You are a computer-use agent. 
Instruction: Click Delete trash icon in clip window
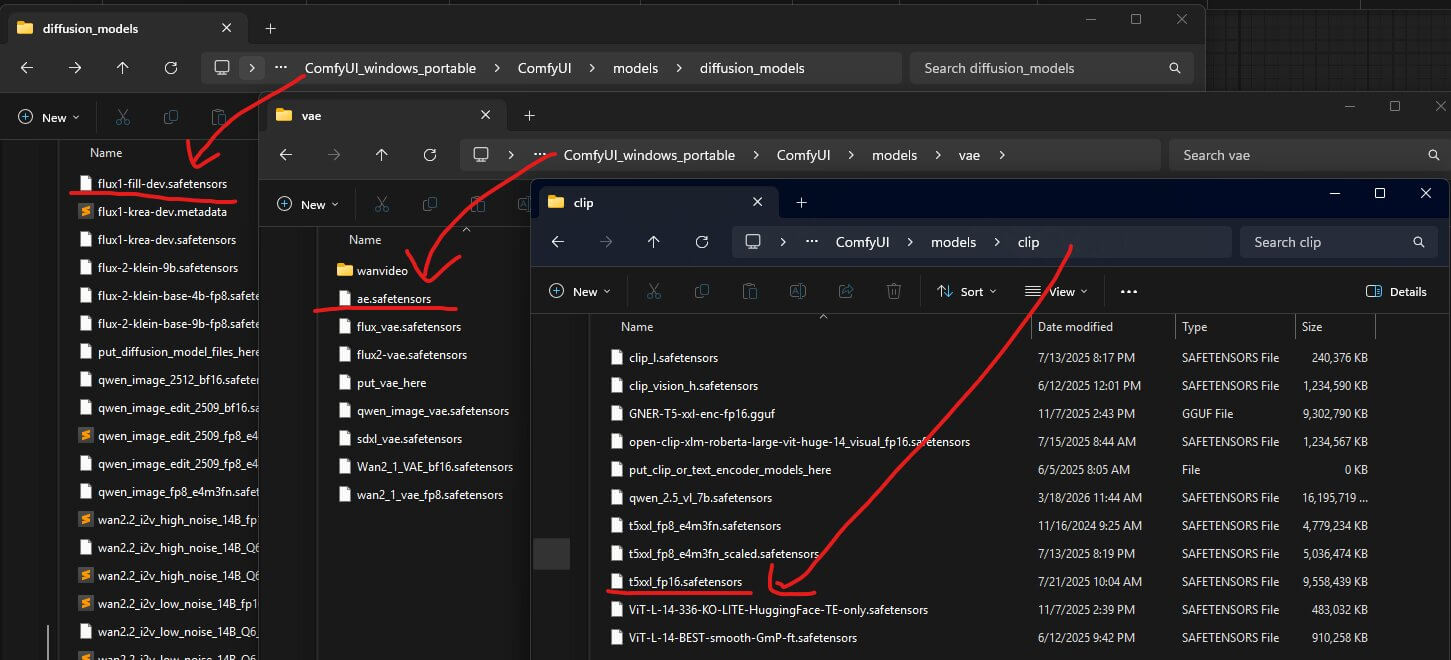point(894,291)
